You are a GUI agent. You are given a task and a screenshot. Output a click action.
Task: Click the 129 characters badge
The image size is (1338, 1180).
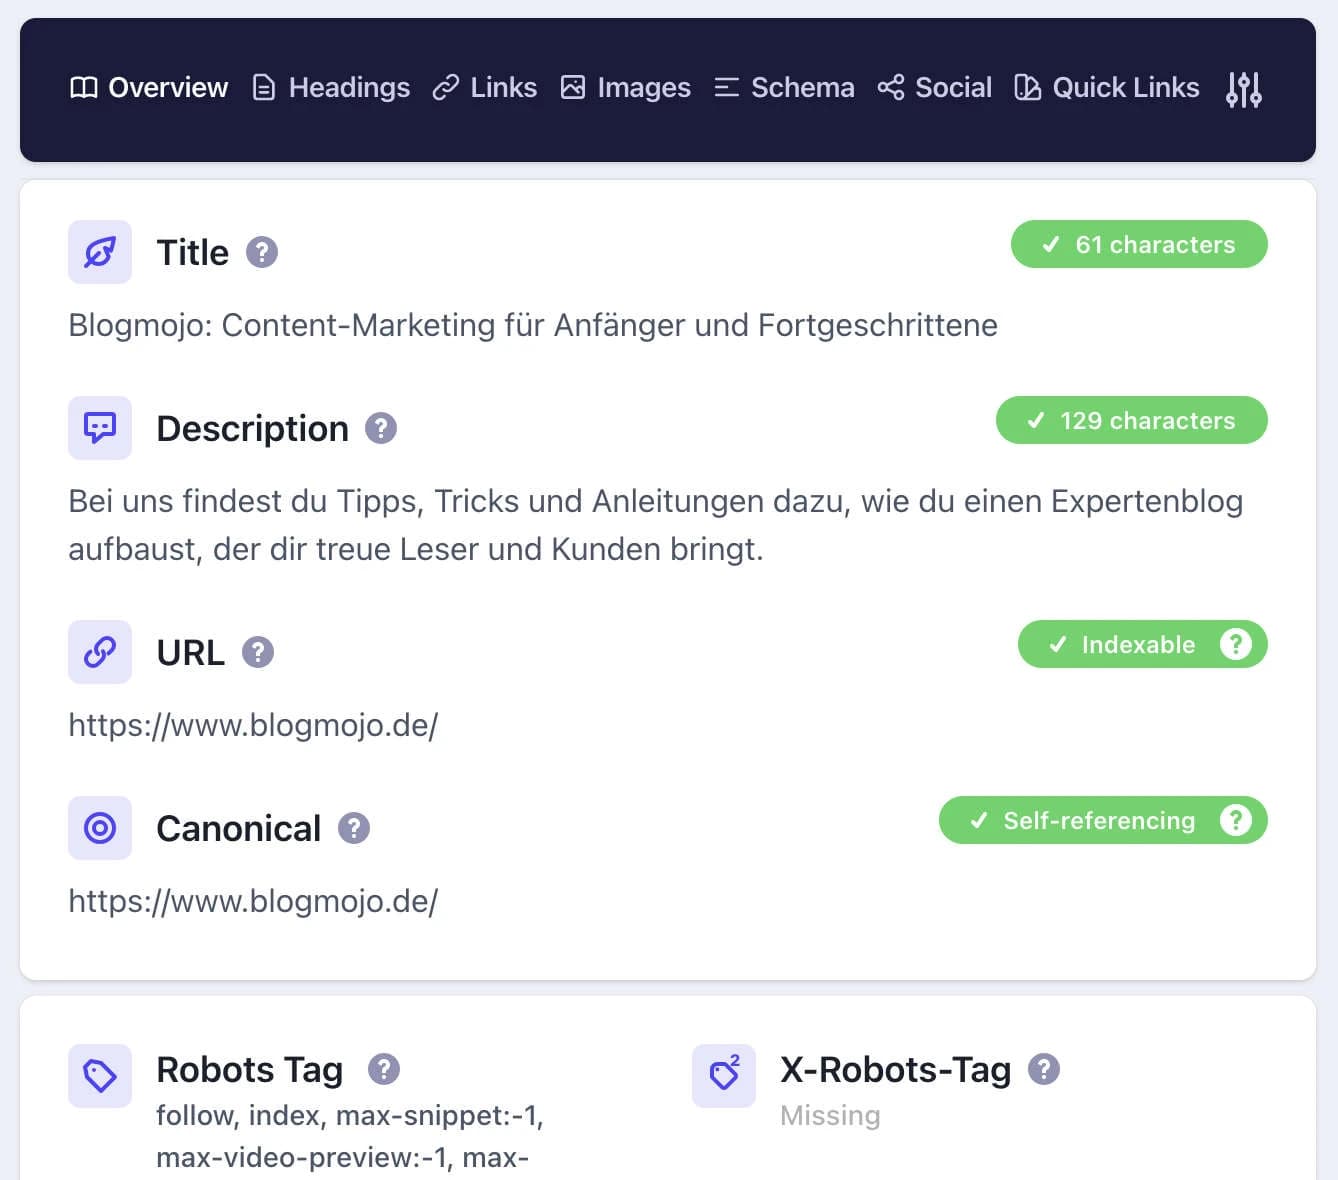pyautogui.click(x=1131, y=420)
